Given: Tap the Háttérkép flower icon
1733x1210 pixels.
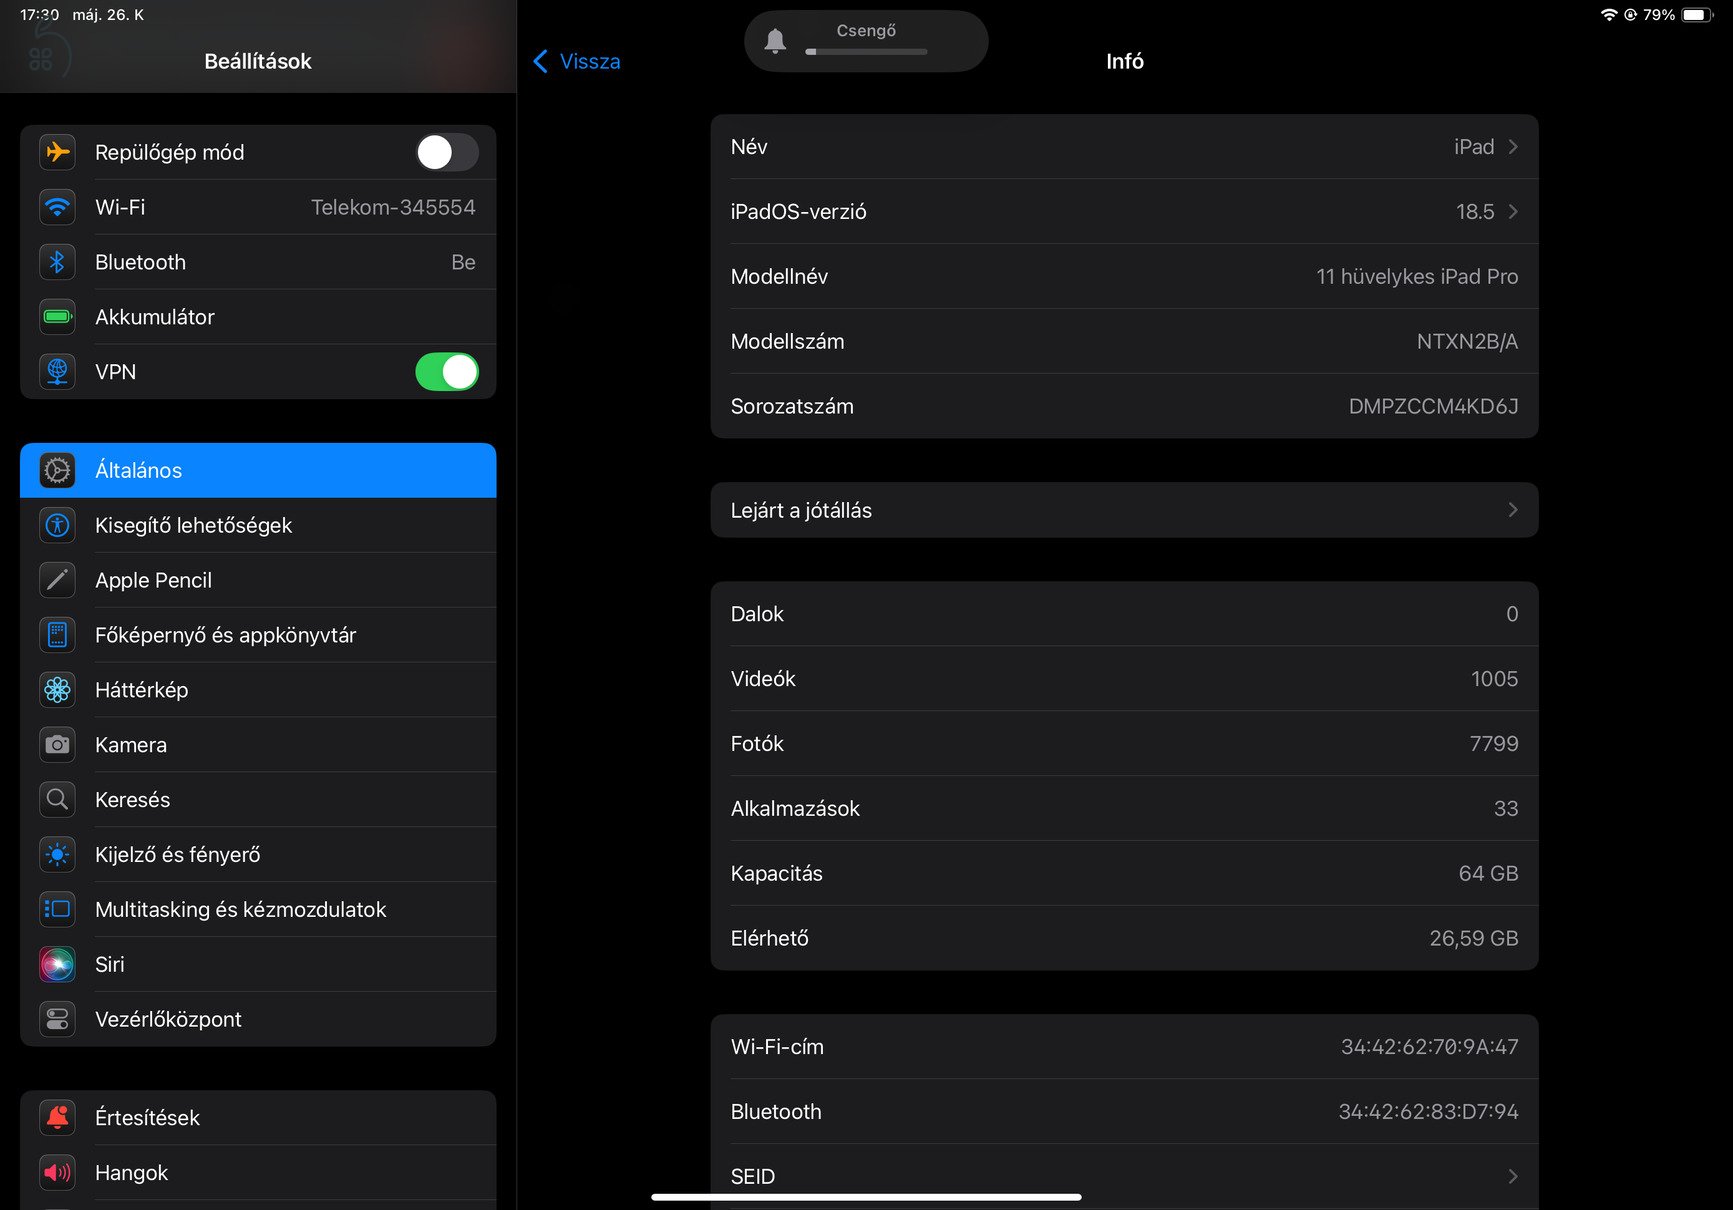Looking at the screenshot, I should (x=58, y=690).
